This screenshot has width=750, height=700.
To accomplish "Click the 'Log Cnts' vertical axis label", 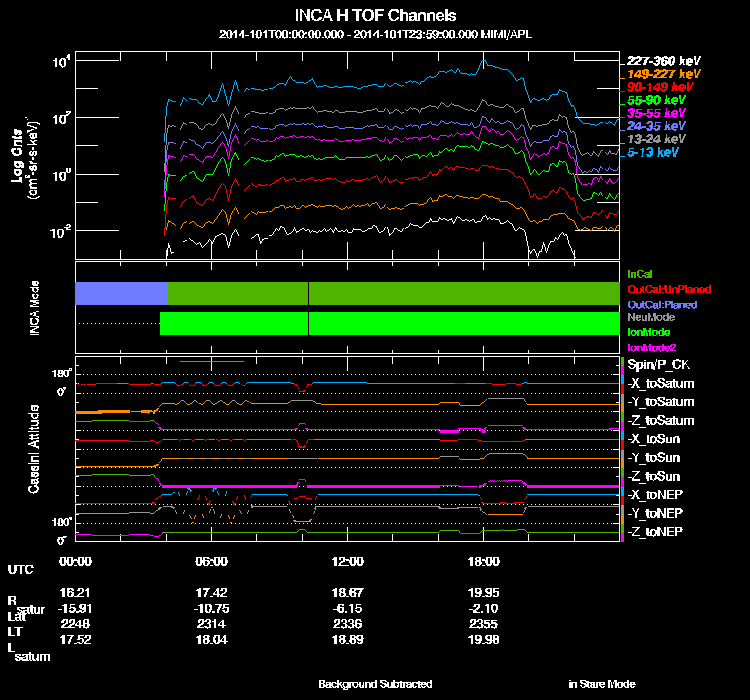I will click(x=17, y=156).
